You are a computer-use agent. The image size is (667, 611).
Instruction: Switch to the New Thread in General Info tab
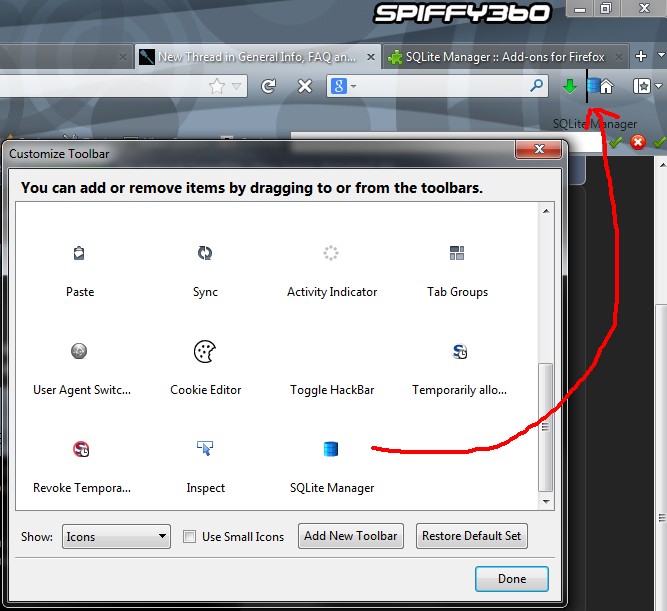tap(255, 57)
